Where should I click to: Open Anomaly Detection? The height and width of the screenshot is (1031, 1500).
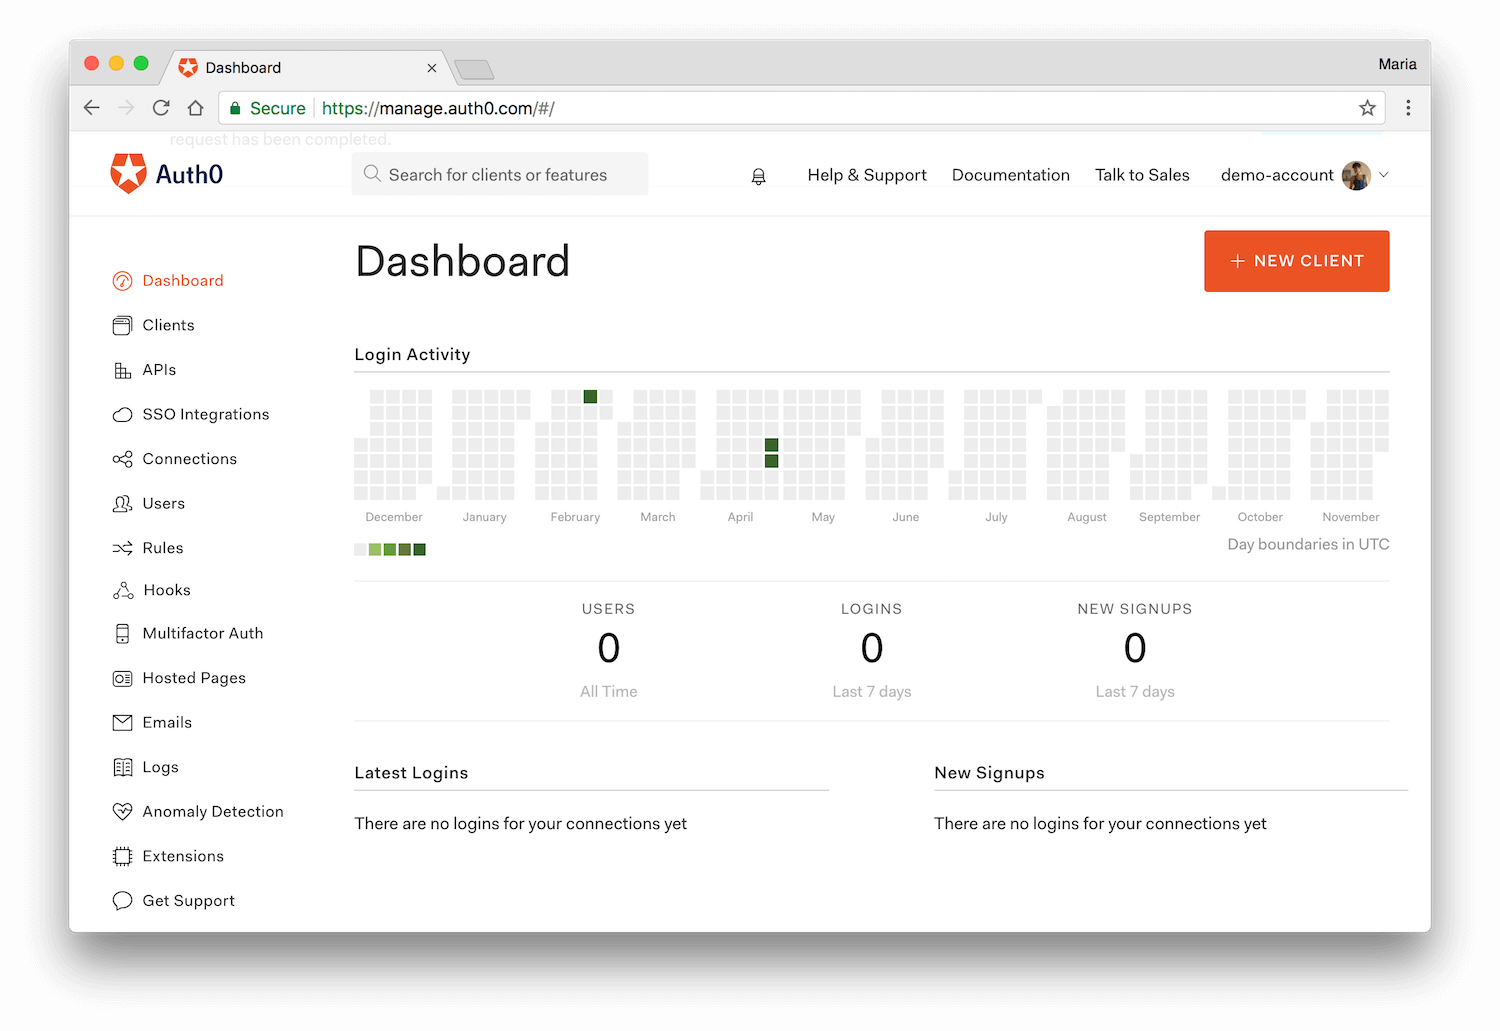tap(213, 812)
